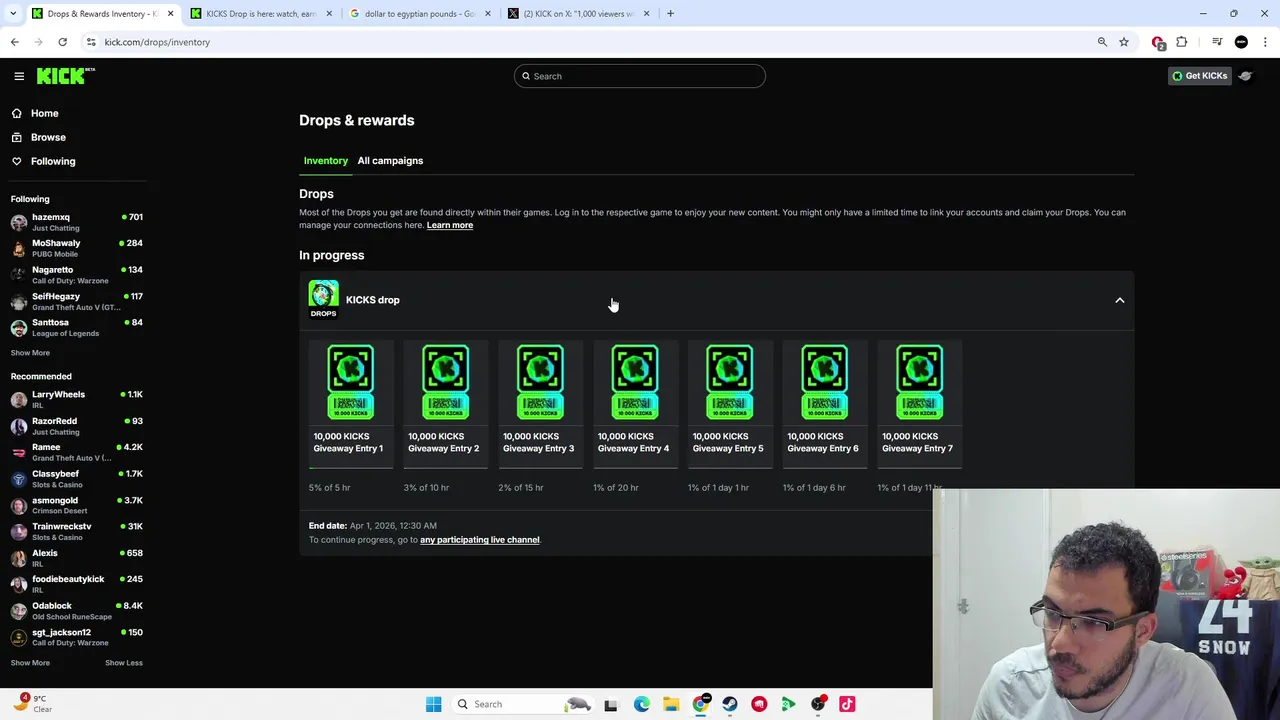This screenshot has height=720, width=1280.
Task: Open RazorRedd recommended channel
Action: pyautogui.click(x=77, y=426)
